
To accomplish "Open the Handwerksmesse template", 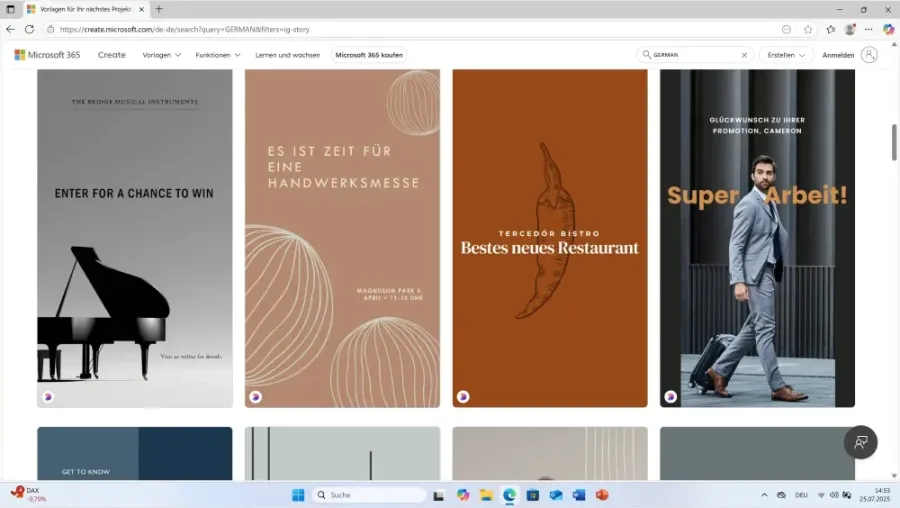I will coord(343,238).
